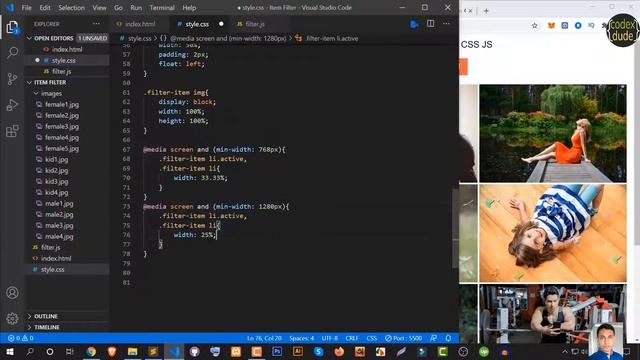Click the editor vertical scrollbar
The image size is (640, 360).
pos(455,229)
